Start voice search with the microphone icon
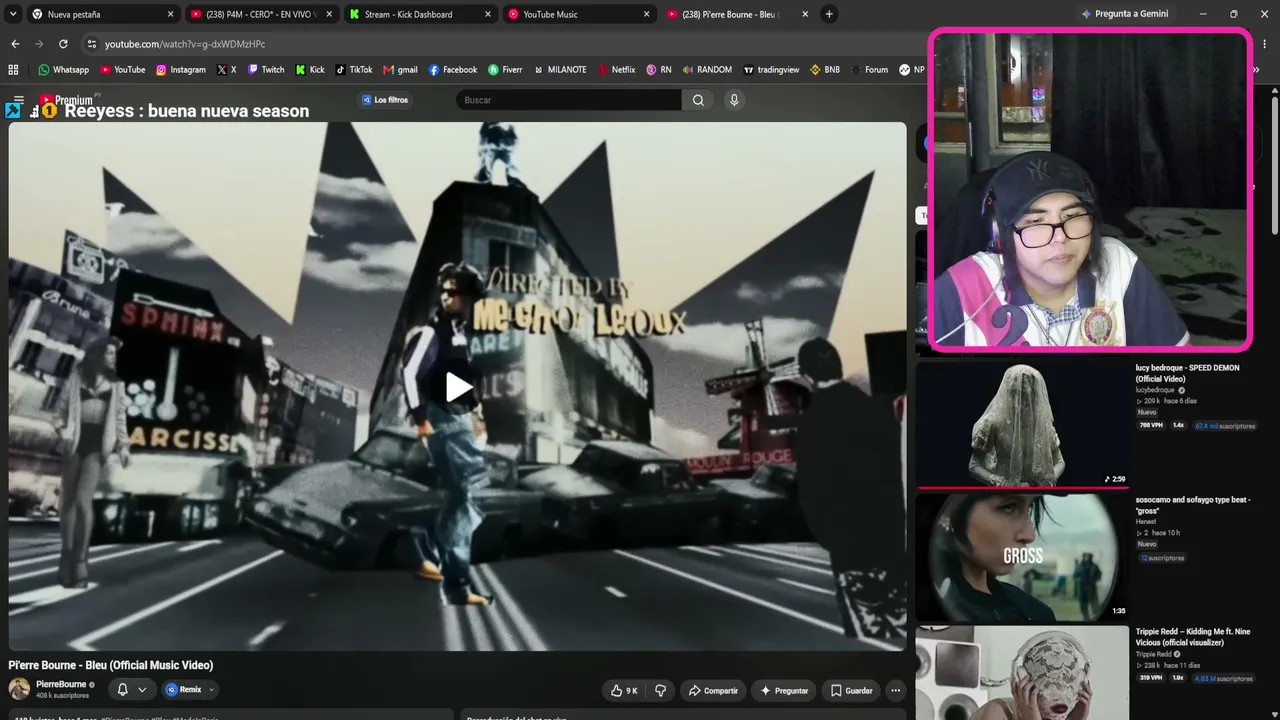Viewport: 1280px width, 720px height. point(734,100)
